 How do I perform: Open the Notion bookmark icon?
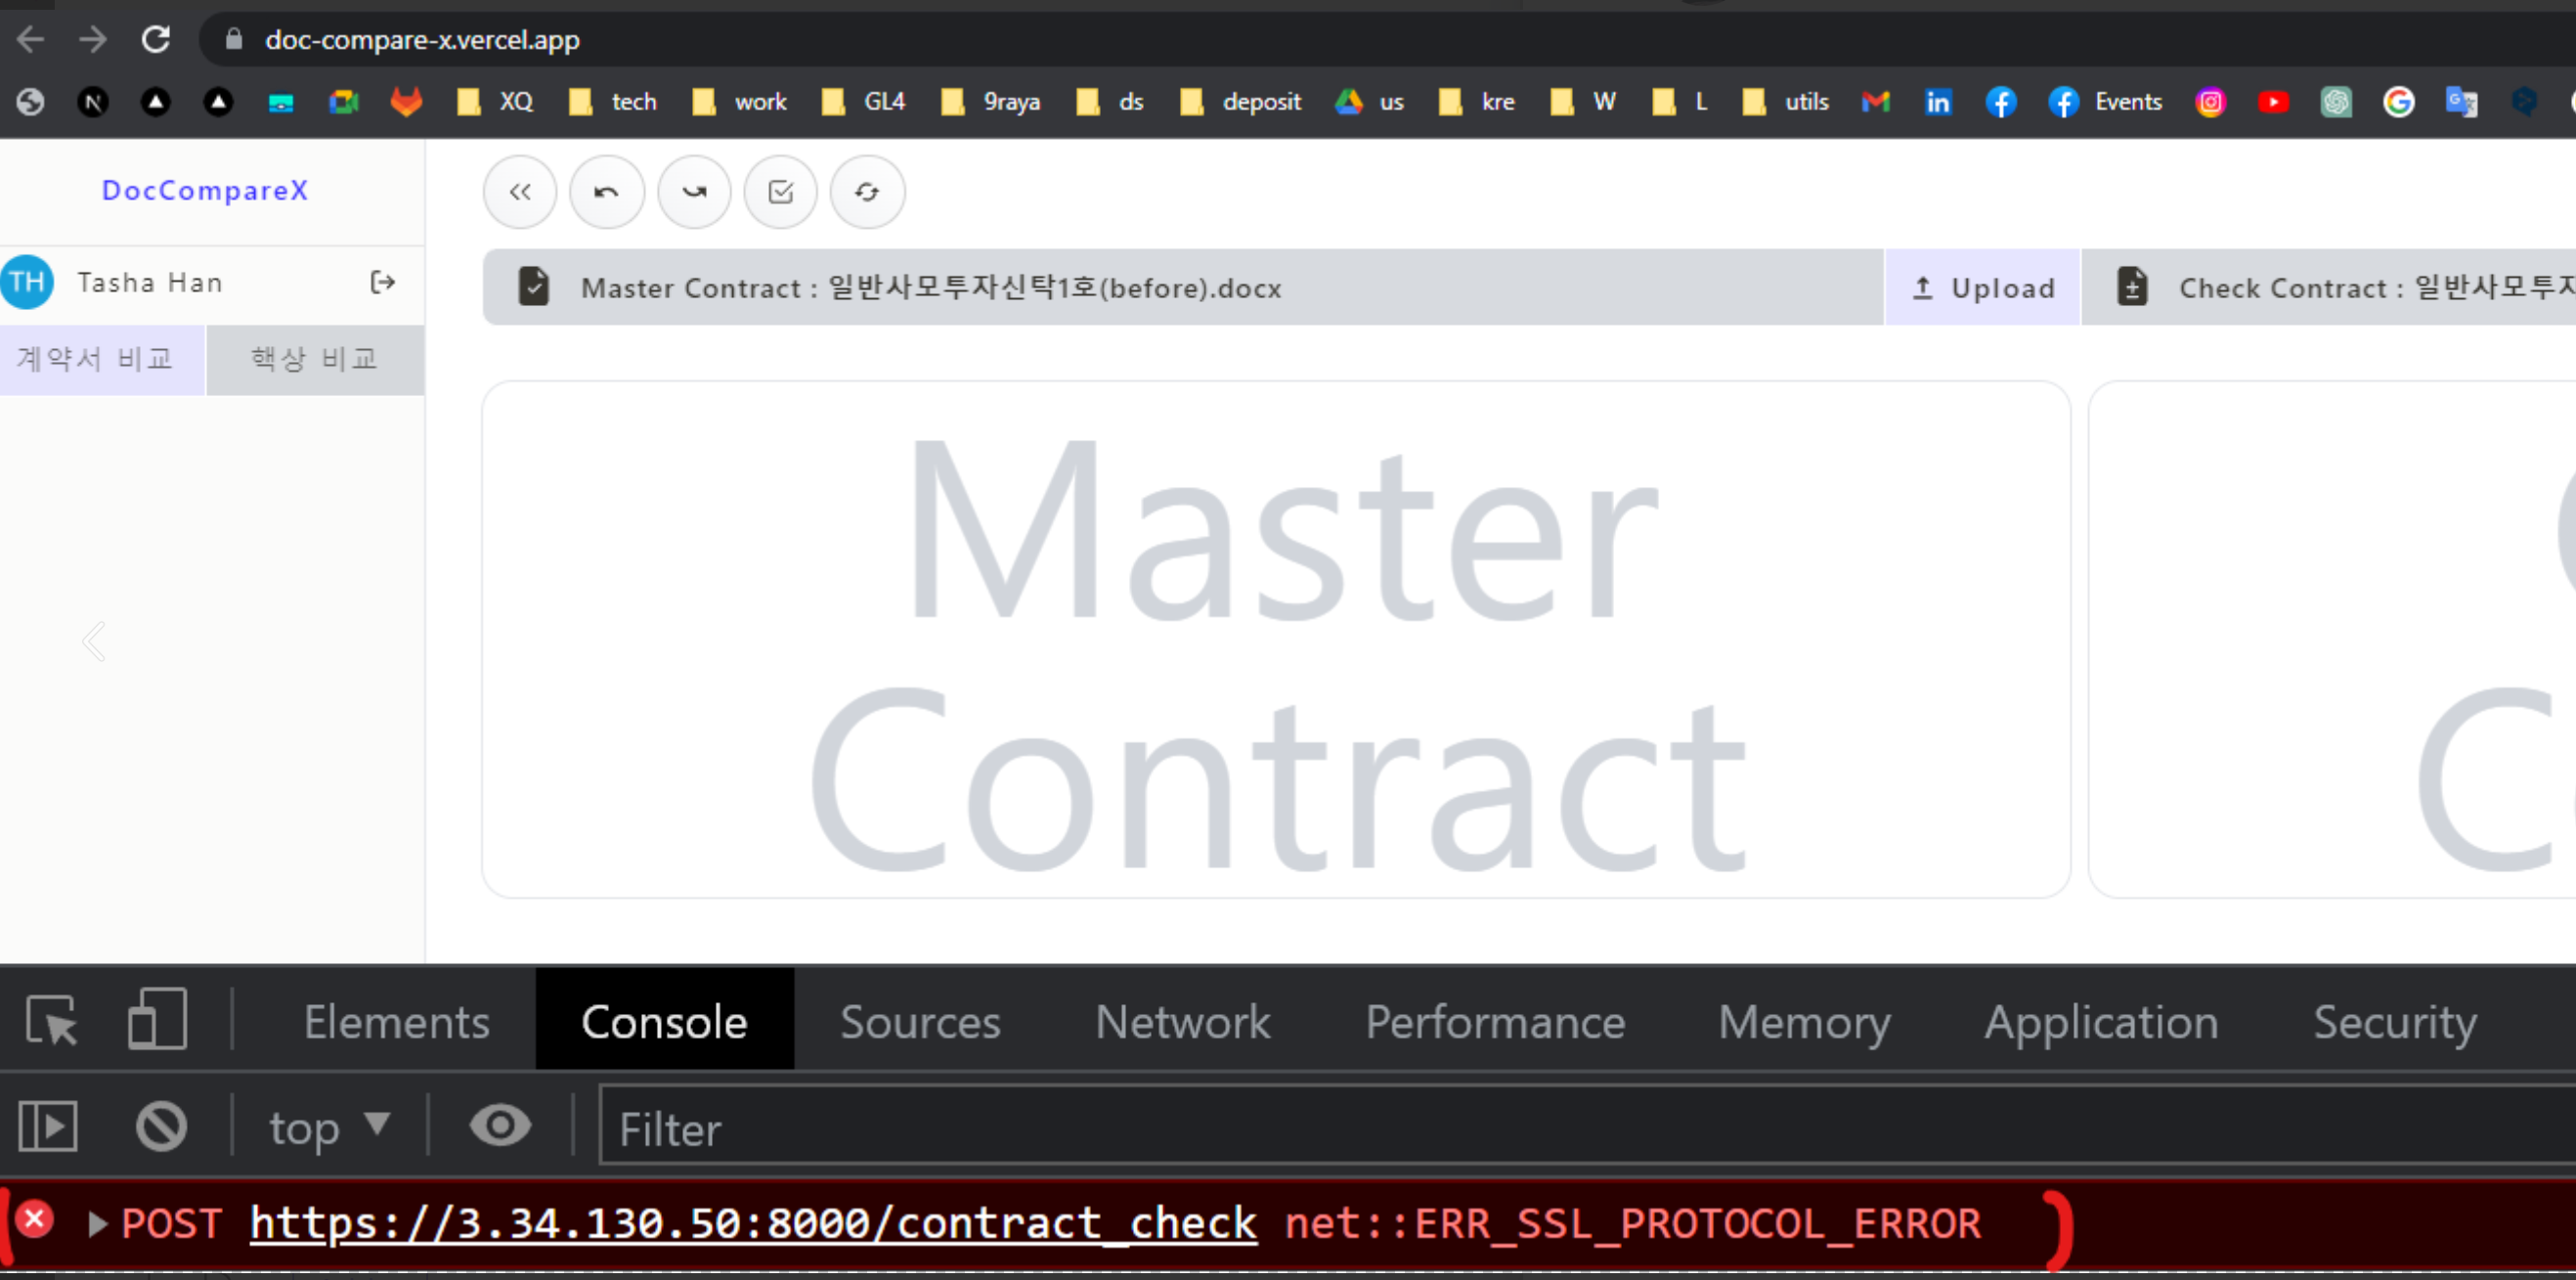click(x=93, y=102)
